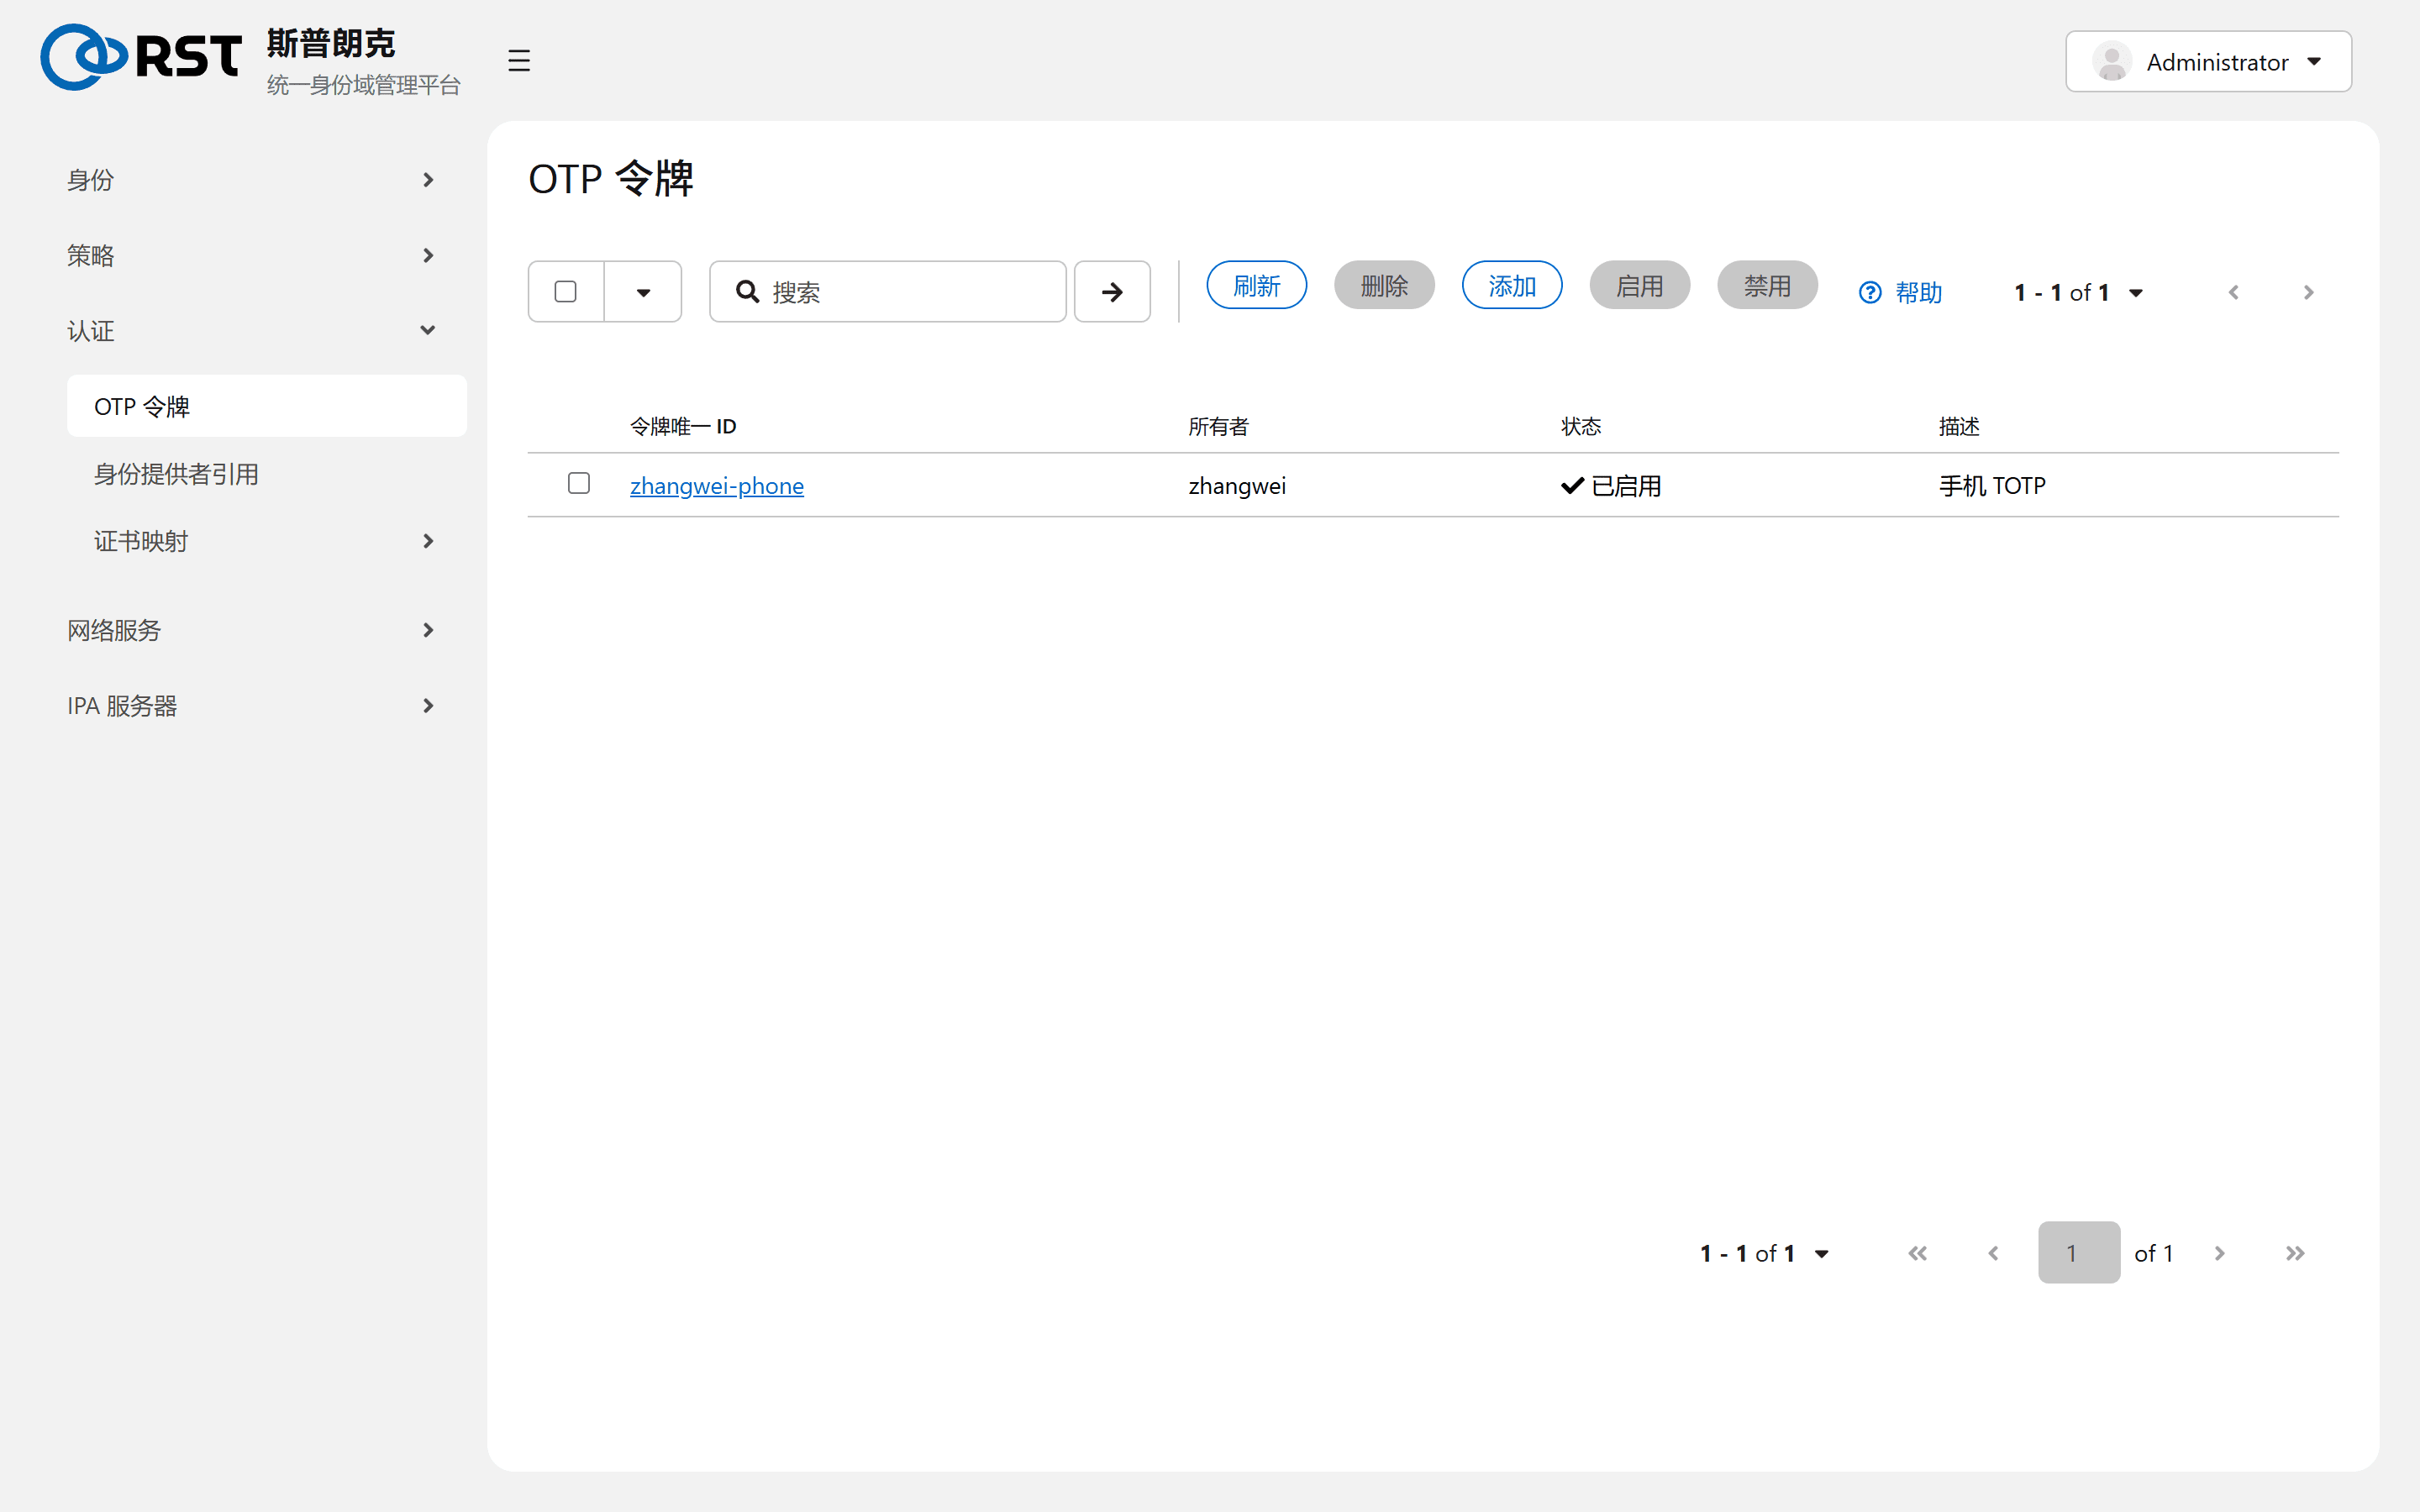The height and width of the screenshot is (1512, 2420).
Task: Click top toolbar next page arrow
Action: pyautogui.click(x=2308, y=292)
